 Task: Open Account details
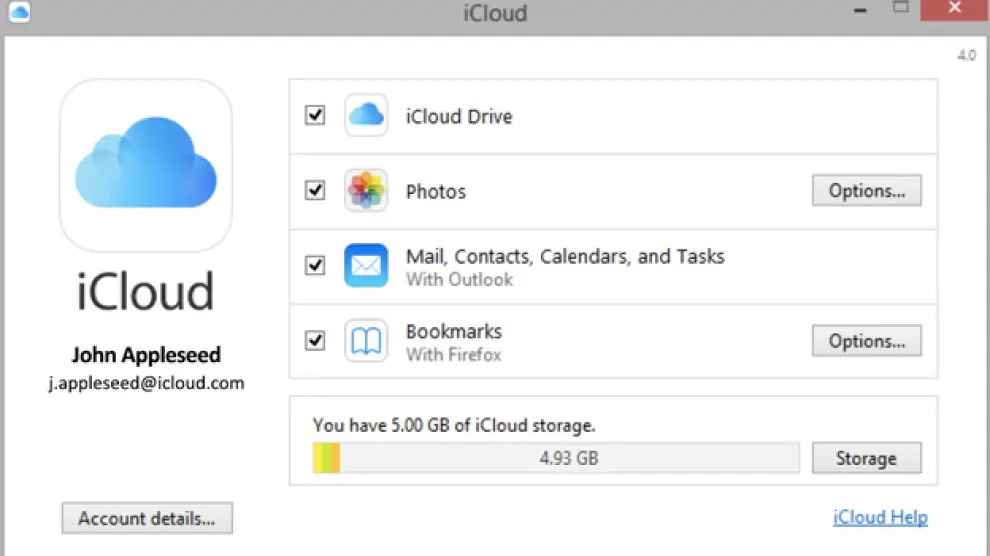coord(147,519)
